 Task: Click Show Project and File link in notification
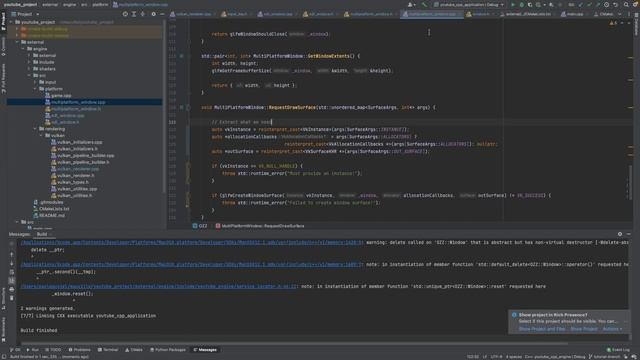pos(542,329)
